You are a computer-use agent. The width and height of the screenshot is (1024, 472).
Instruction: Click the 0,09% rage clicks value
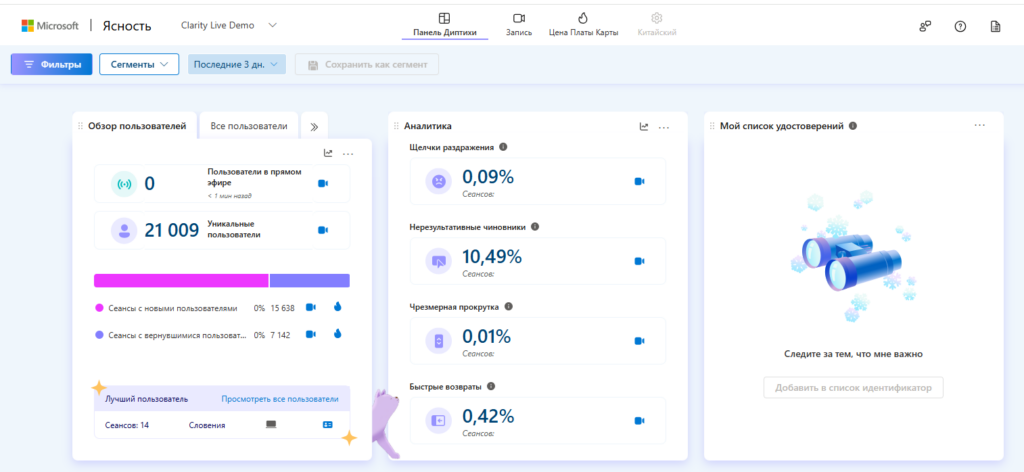[488, 177]
